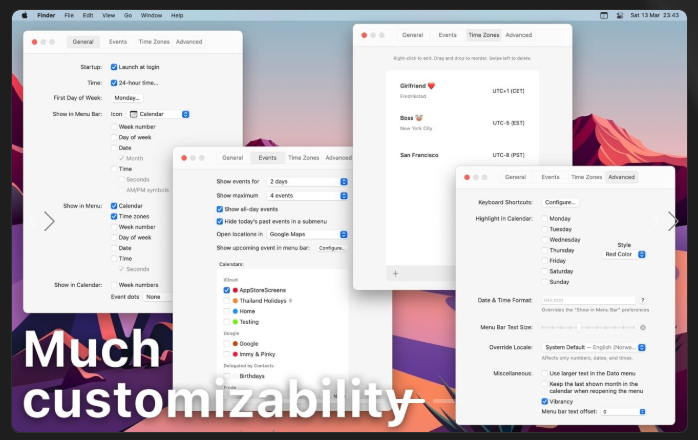The image size is (698, 440).
Task: Click the help question mark beside Date & Time Format
Action: (643, 300)
